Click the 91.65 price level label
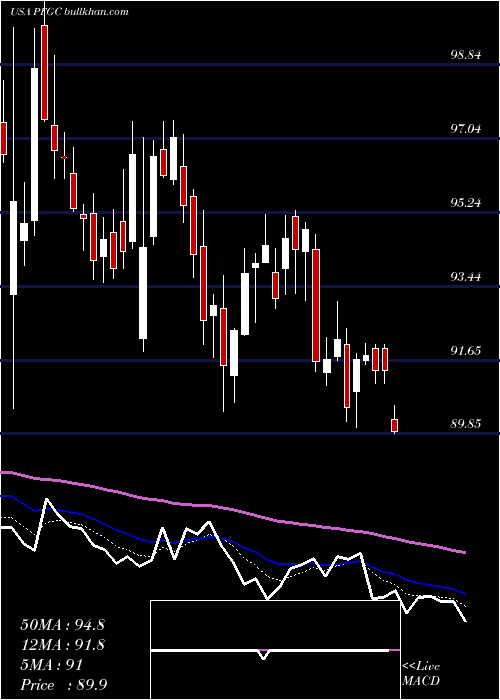 (x=466, y=350)
